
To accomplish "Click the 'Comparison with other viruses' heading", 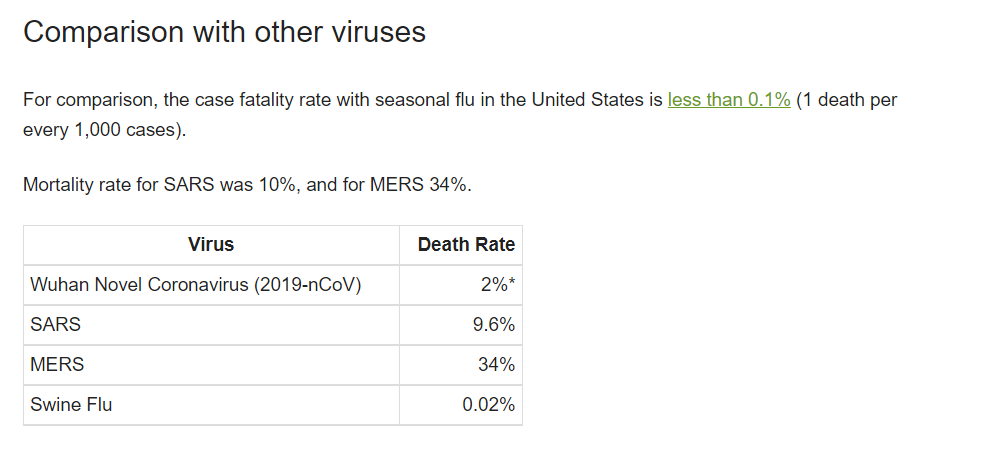I will [224, 32].
